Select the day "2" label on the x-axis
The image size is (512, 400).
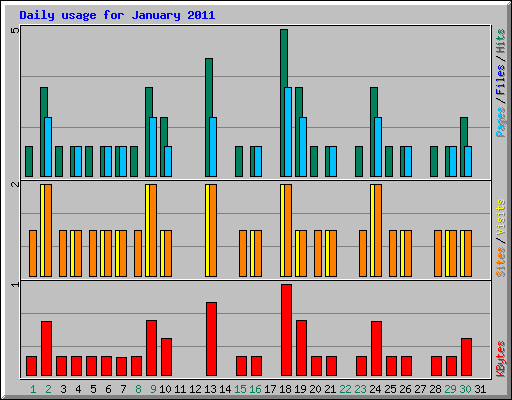point(48,389)
